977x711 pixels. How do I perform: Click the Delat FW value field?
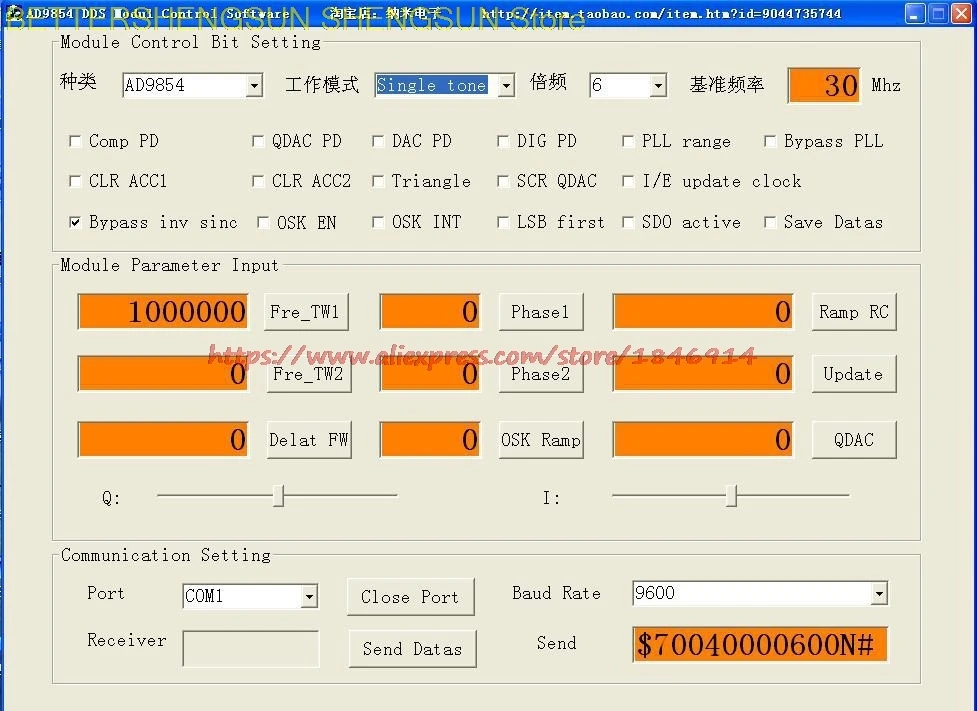click(163, 440)
